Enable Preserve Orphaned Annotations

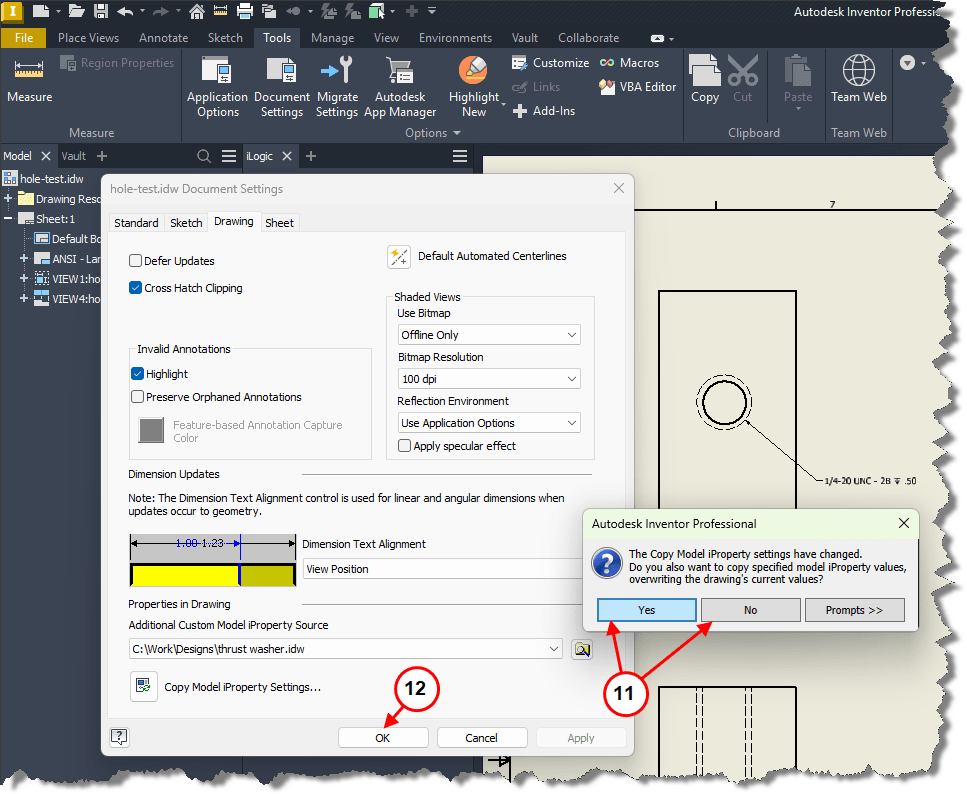(138, 397)
